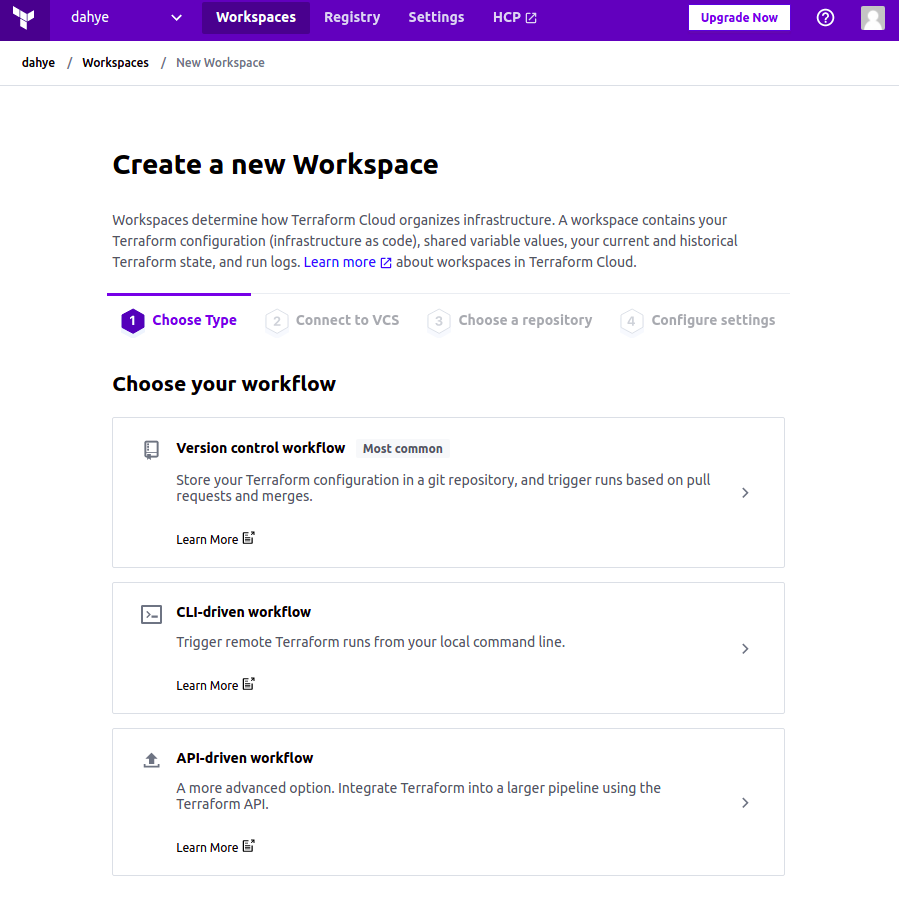Choose the Version control workflow title
Image resolution: width=899 pixels, height=916 pixels.
[x=261, y=448]
